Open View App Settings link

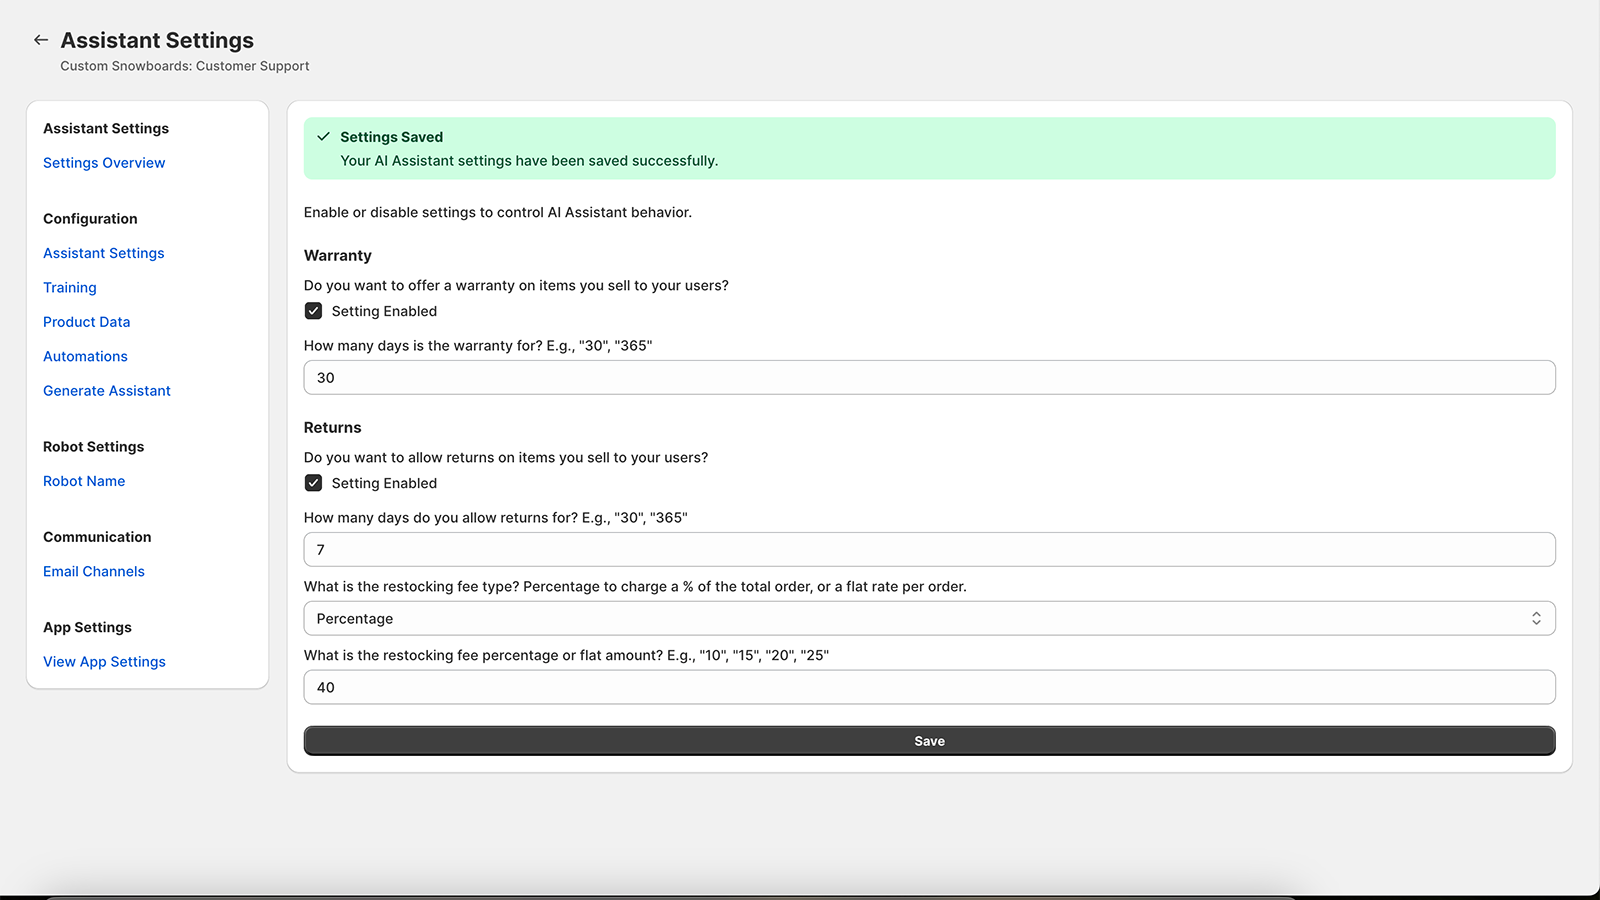click(x=104, y=661)
